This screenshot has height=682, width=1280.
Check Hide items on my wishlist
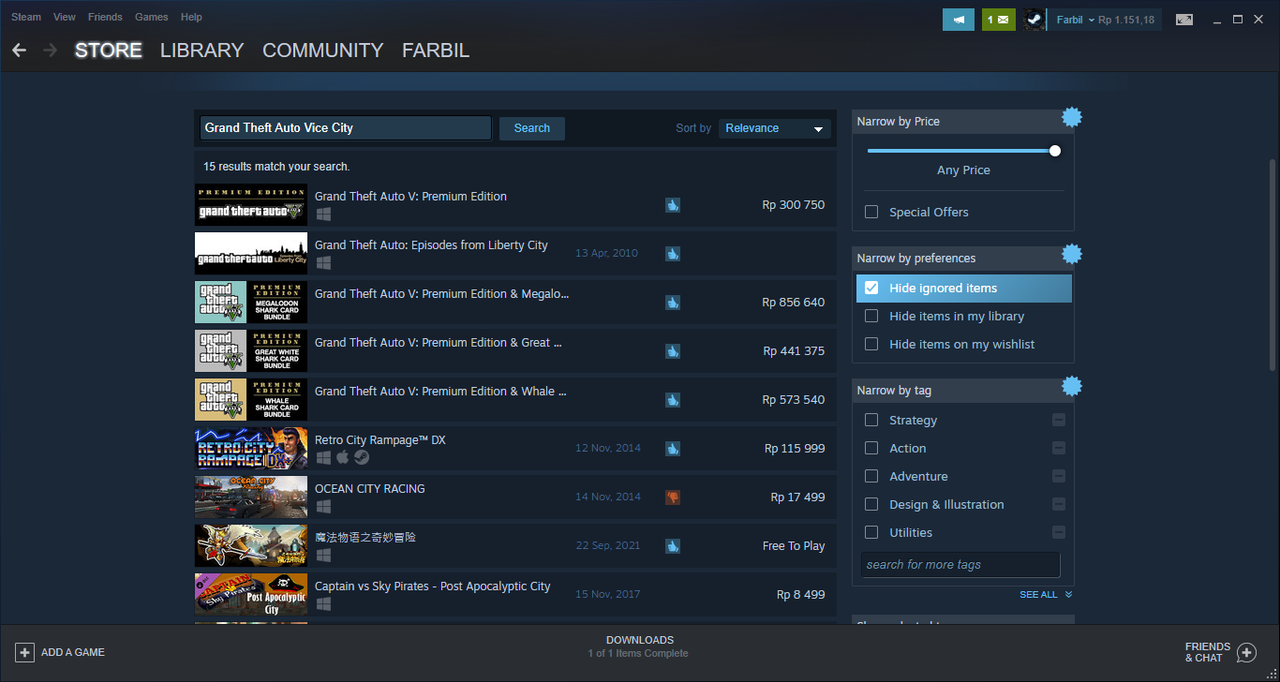pyautogui.click(x=871, y=344)
